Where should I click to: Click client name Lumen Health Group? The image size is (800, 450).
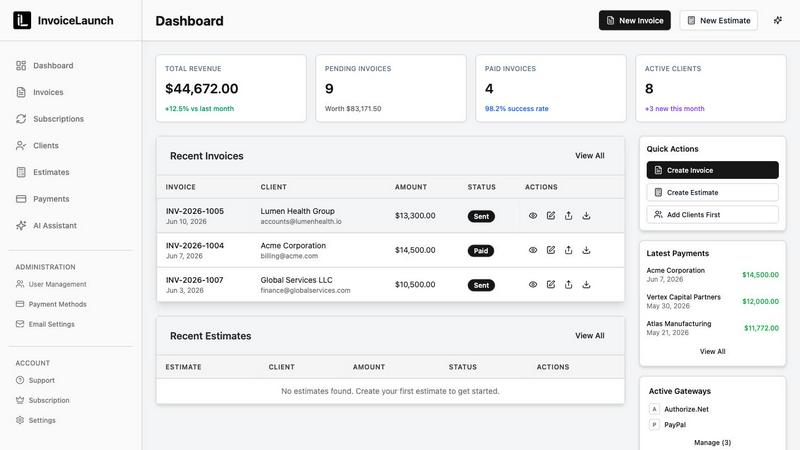tap(297, 211)
